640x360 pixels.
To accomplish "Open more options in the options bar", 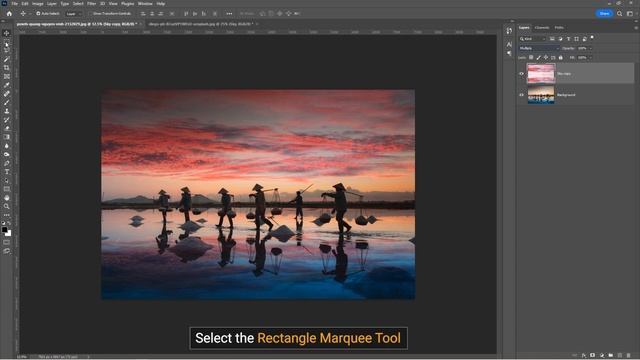I will [229, 13].
